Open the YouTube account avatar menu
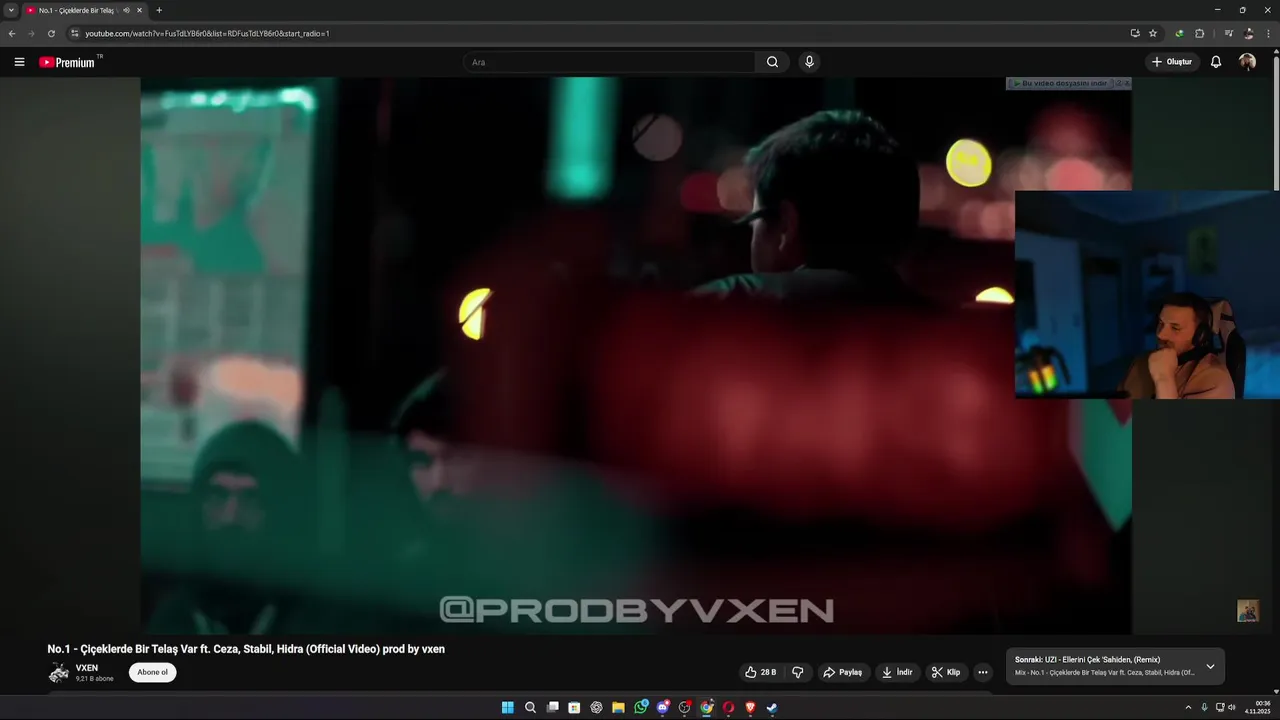The image size is (1280, 720). pos(1247,62)
